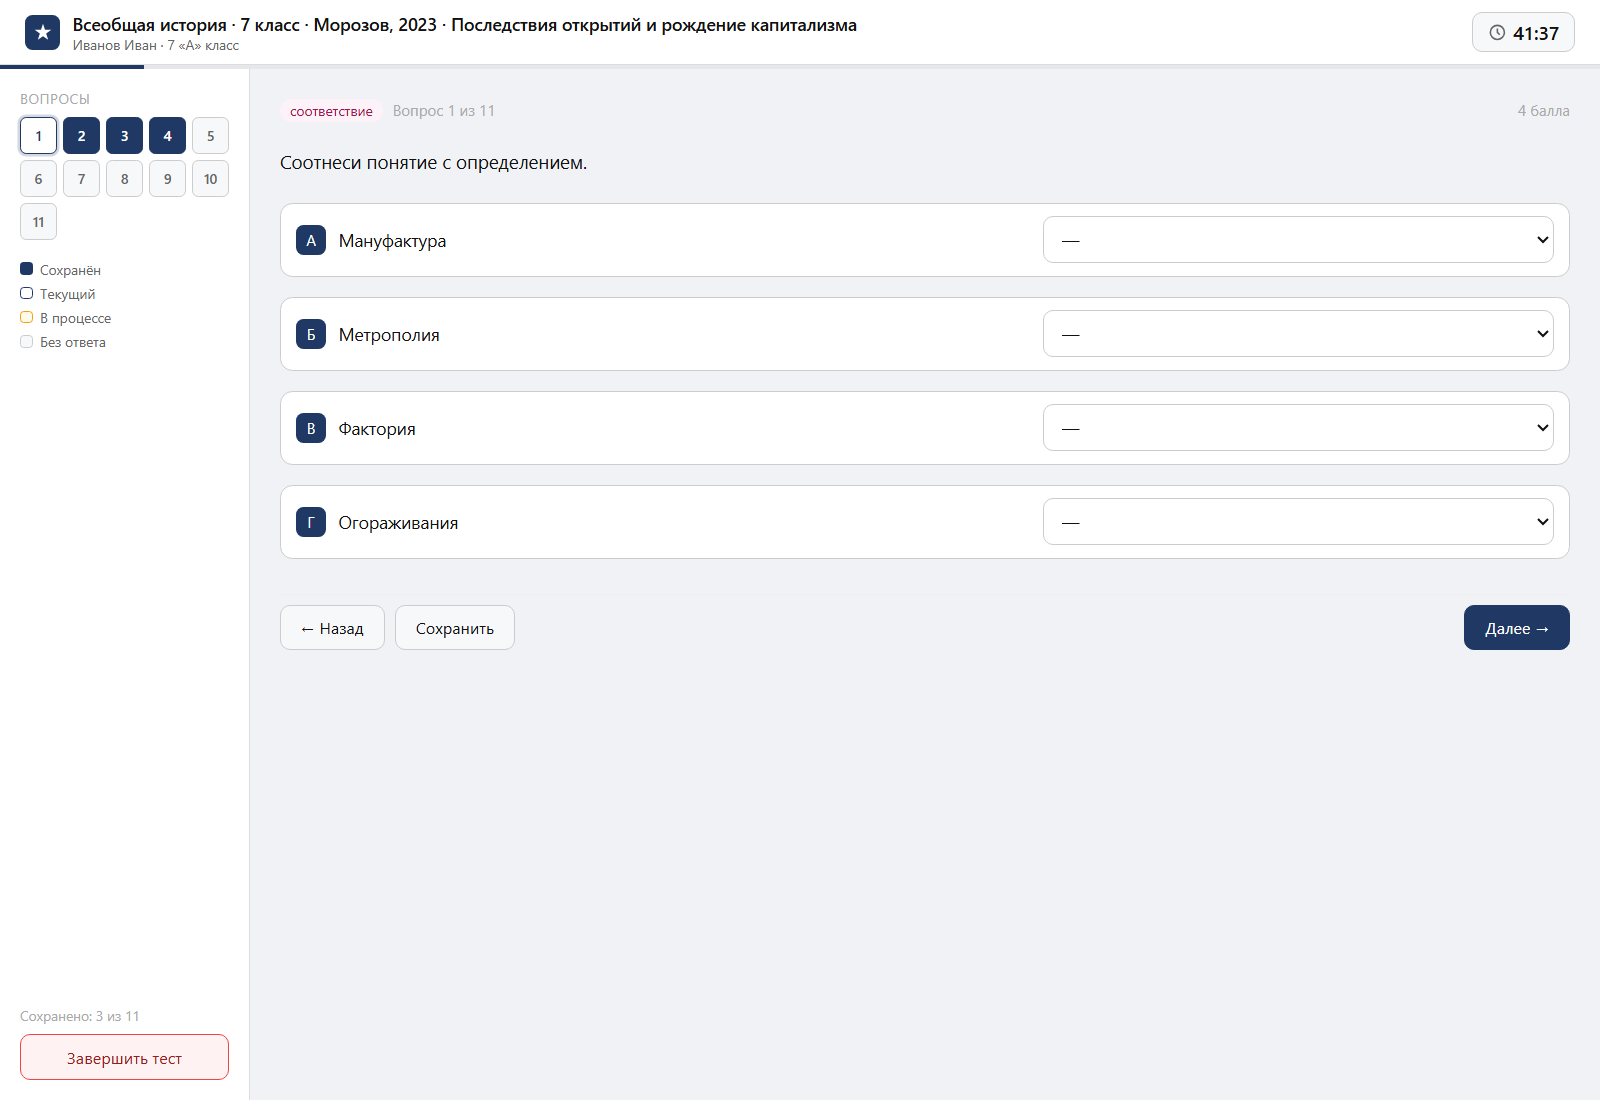Click the letter Б badge beside Метрополия
This screenshot has width=1600, height=1100.
point(311,334)
